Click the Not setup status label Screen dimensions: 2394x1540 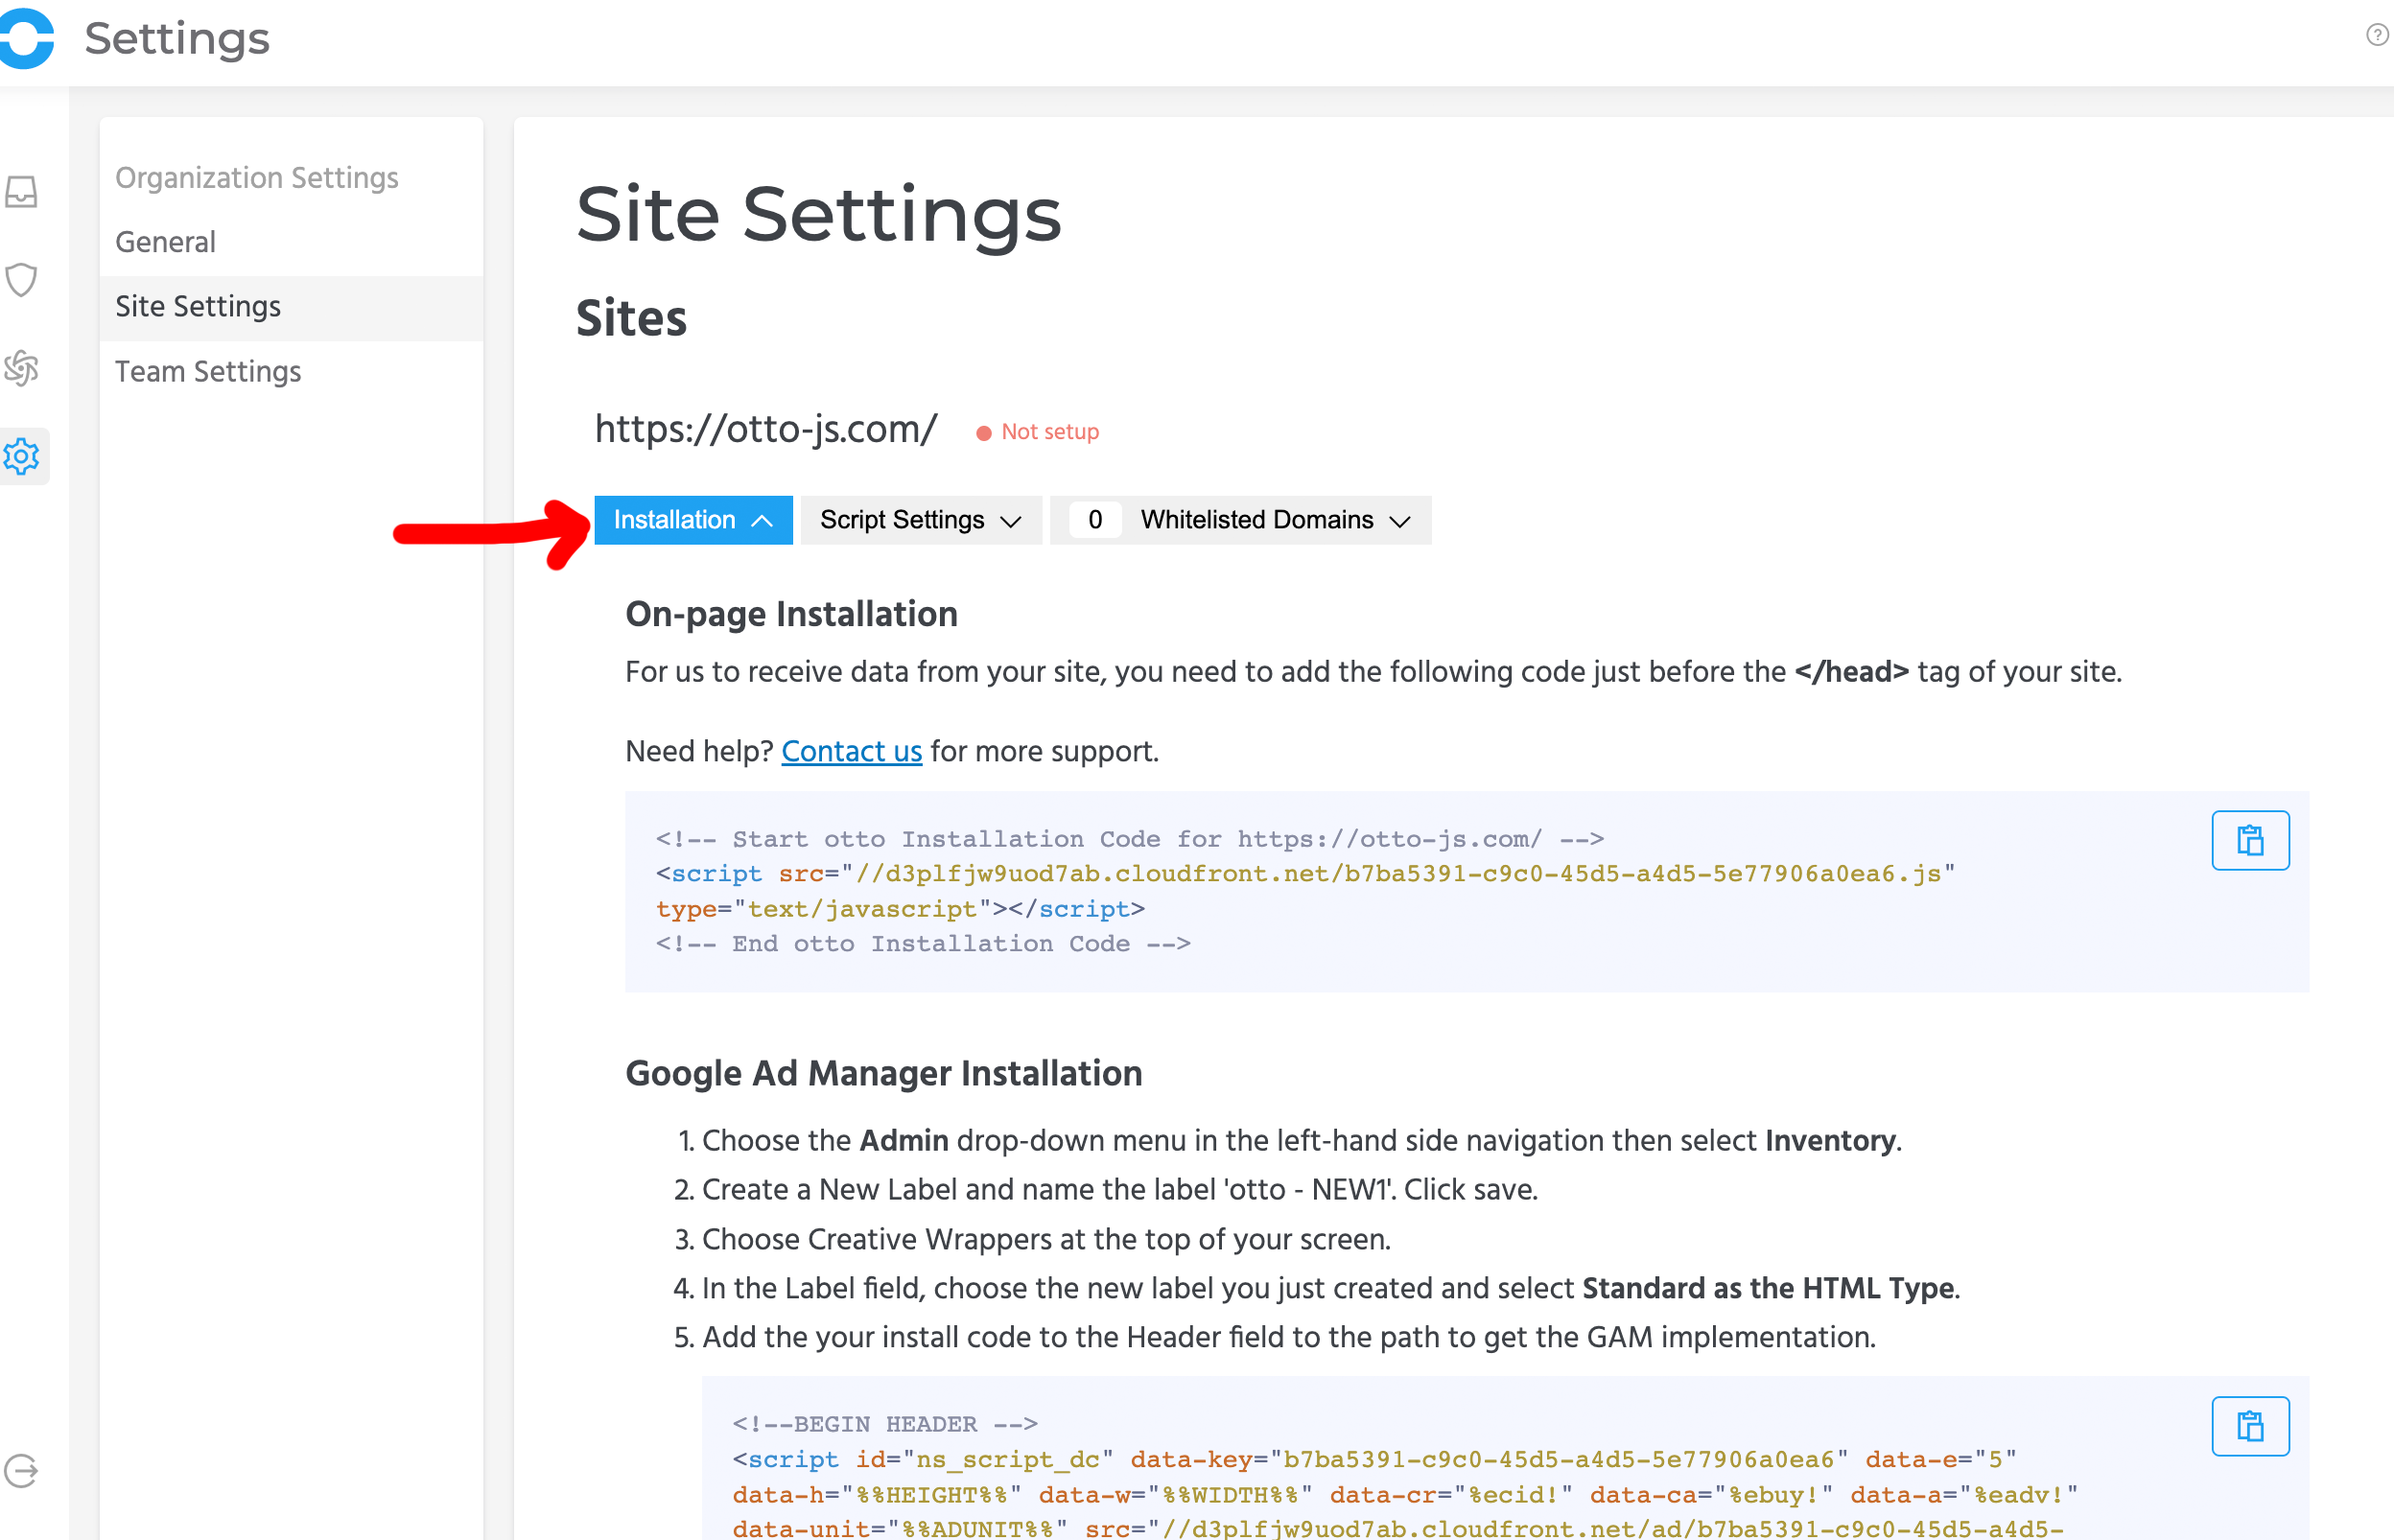point(1038,432)
